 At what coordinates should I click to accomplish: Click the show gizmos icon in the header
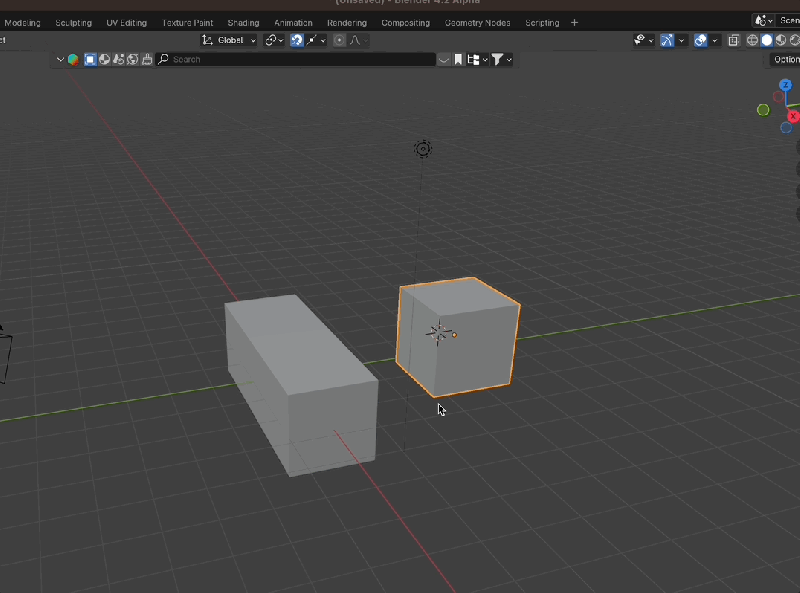668,40
